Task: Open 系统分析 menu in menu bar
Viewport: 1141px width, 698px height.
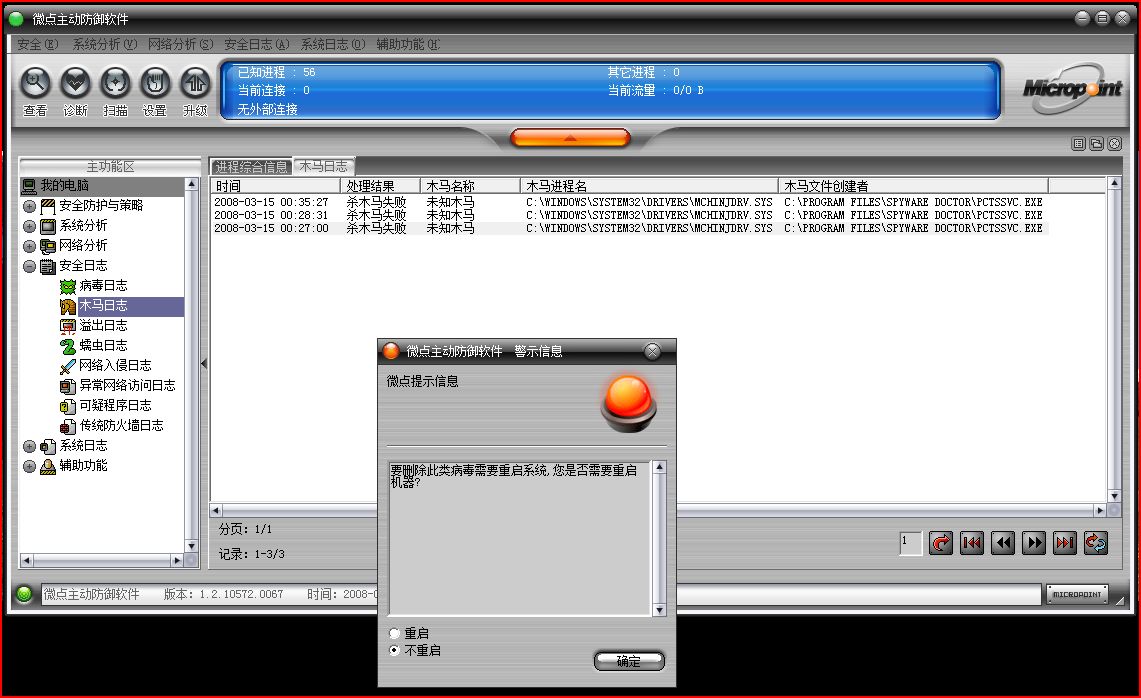Action: 104,44
